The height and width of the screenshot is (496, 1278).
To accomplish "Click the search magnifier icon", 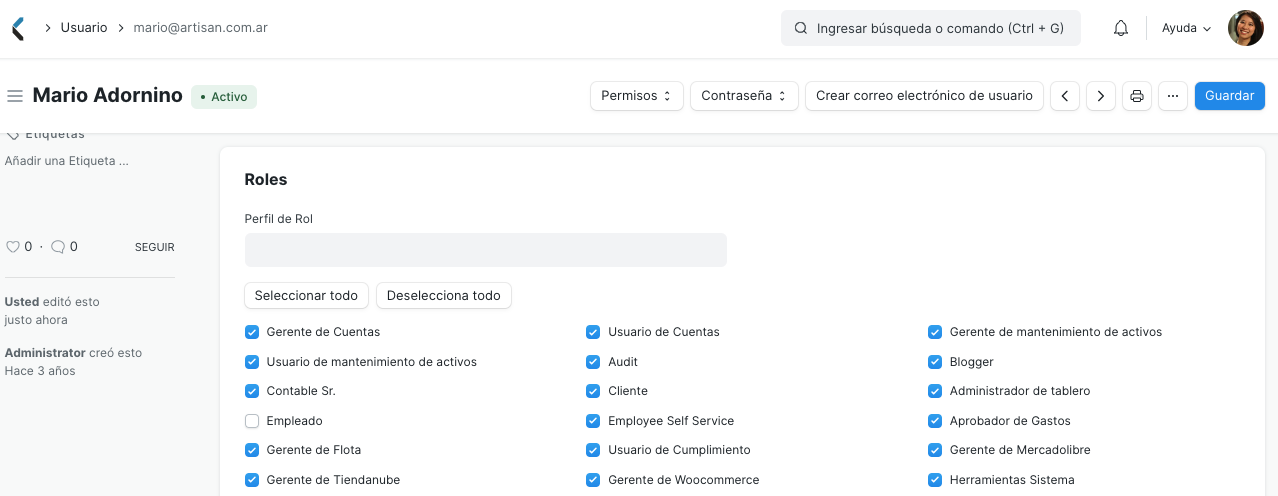I will coord(801,29).
